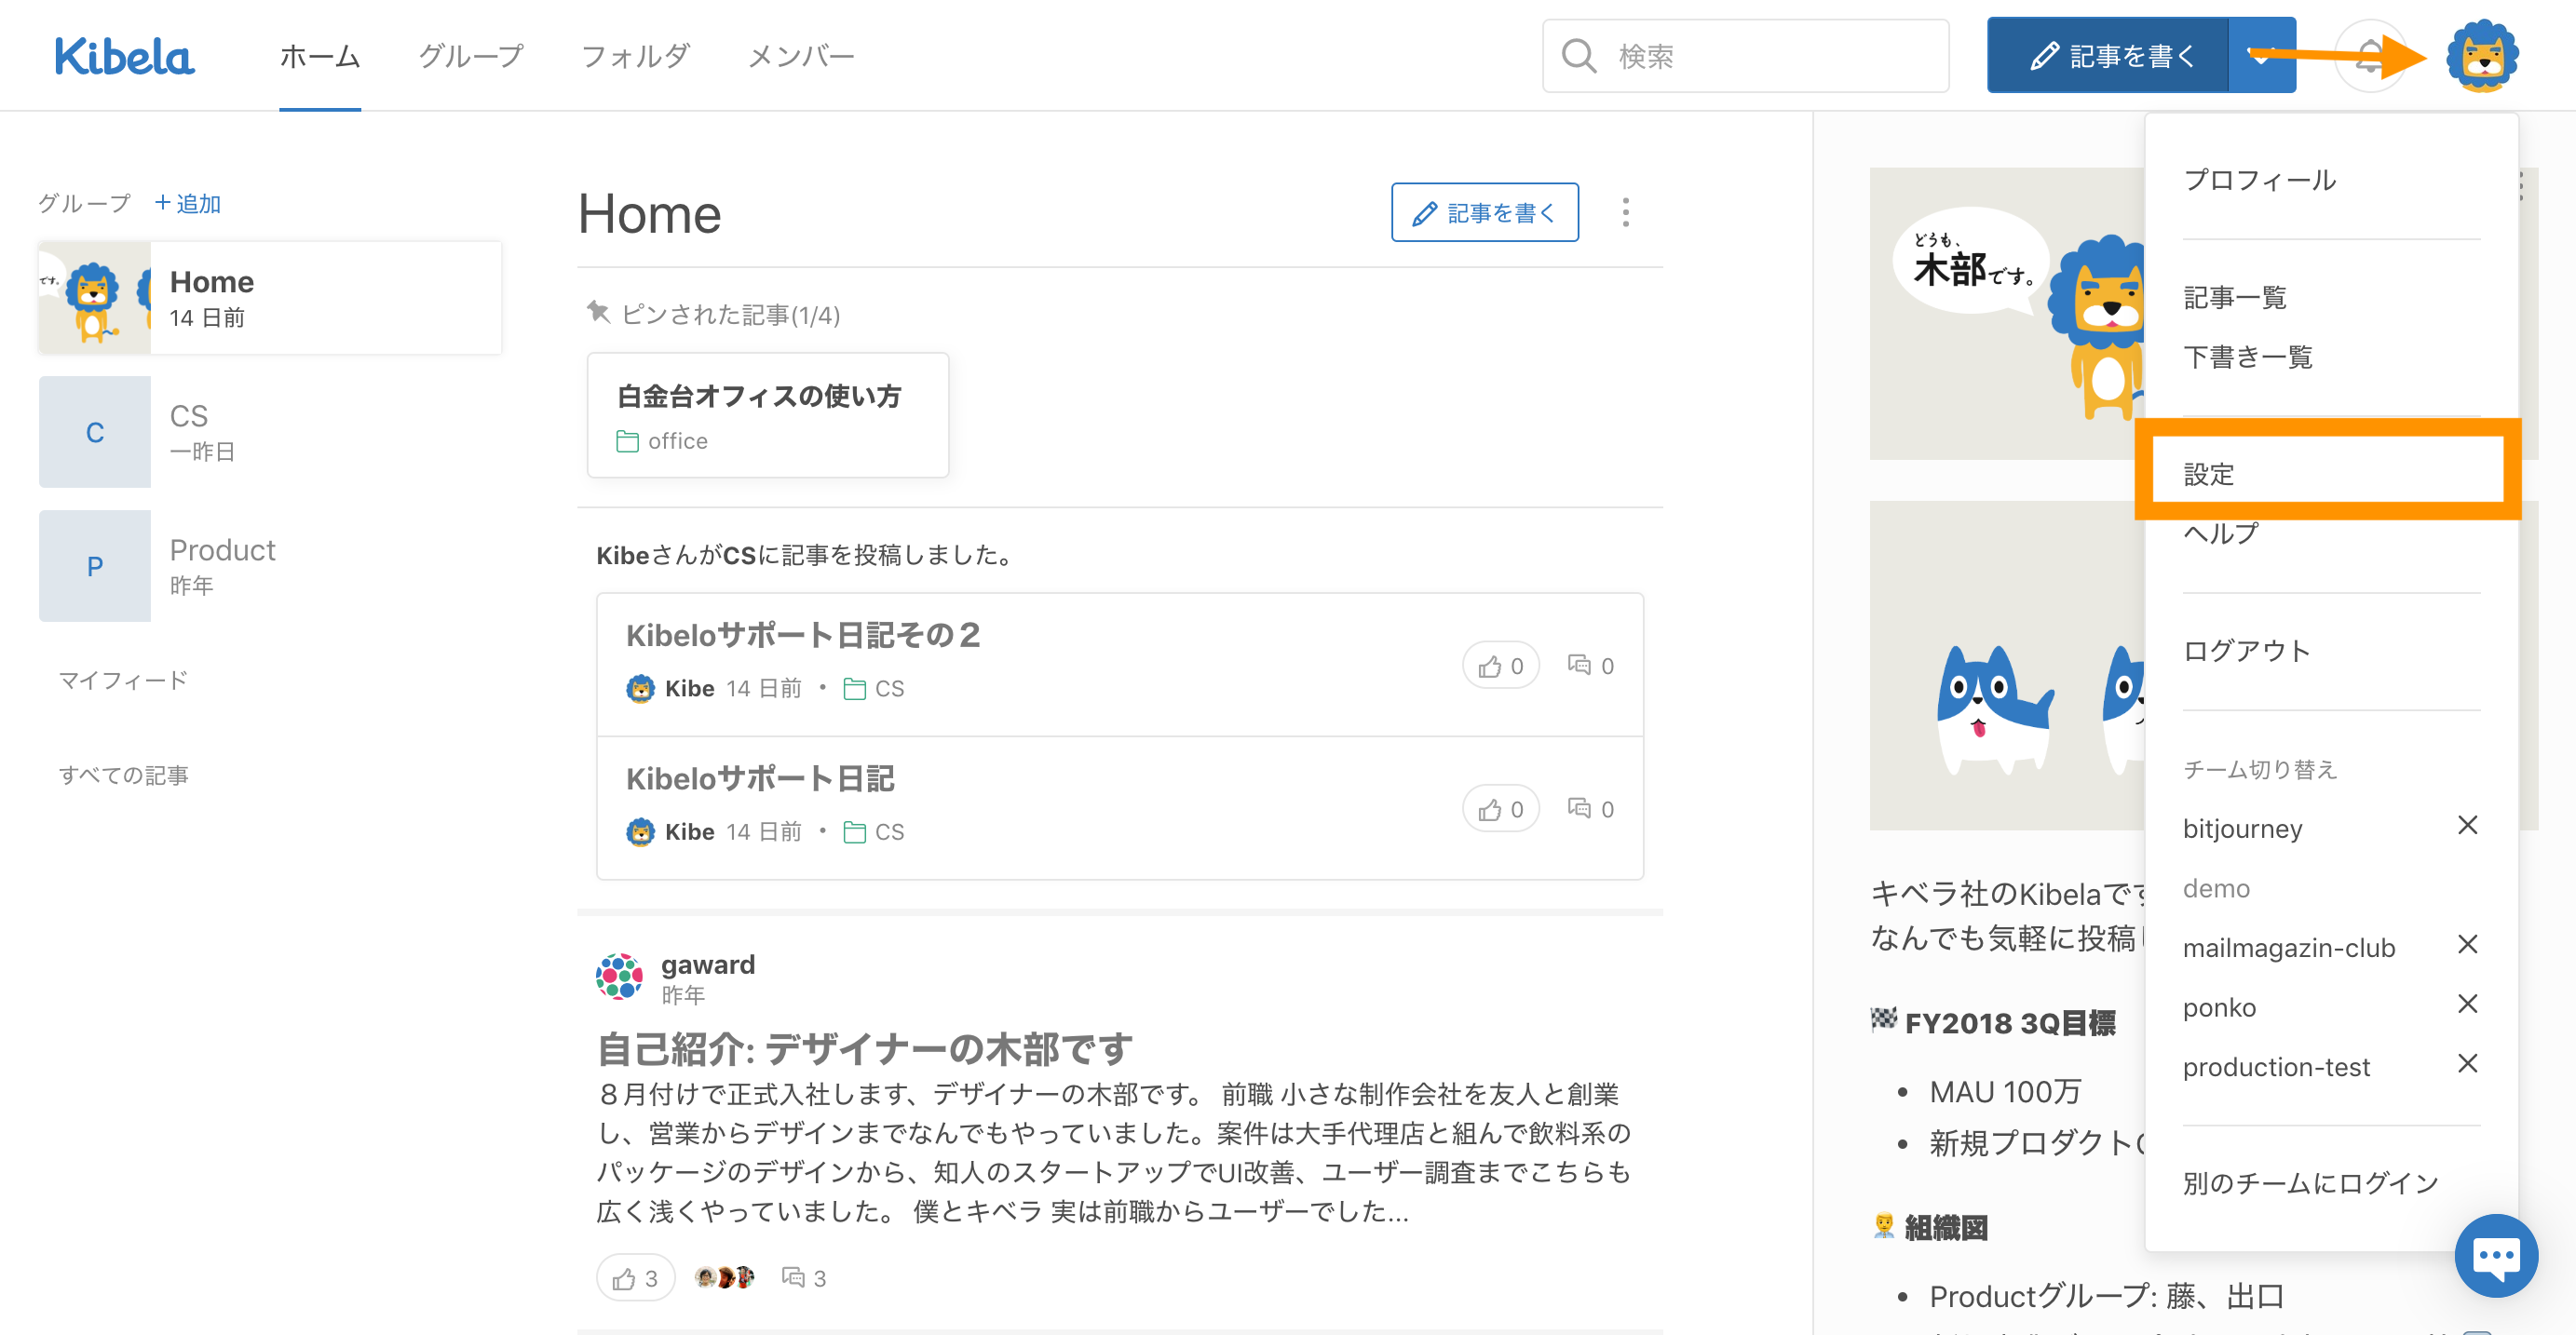The image size is (2576, 1335).
Task: Select 設定 in the user menu
Action: pyautogui.click(x=2209, y=475)
